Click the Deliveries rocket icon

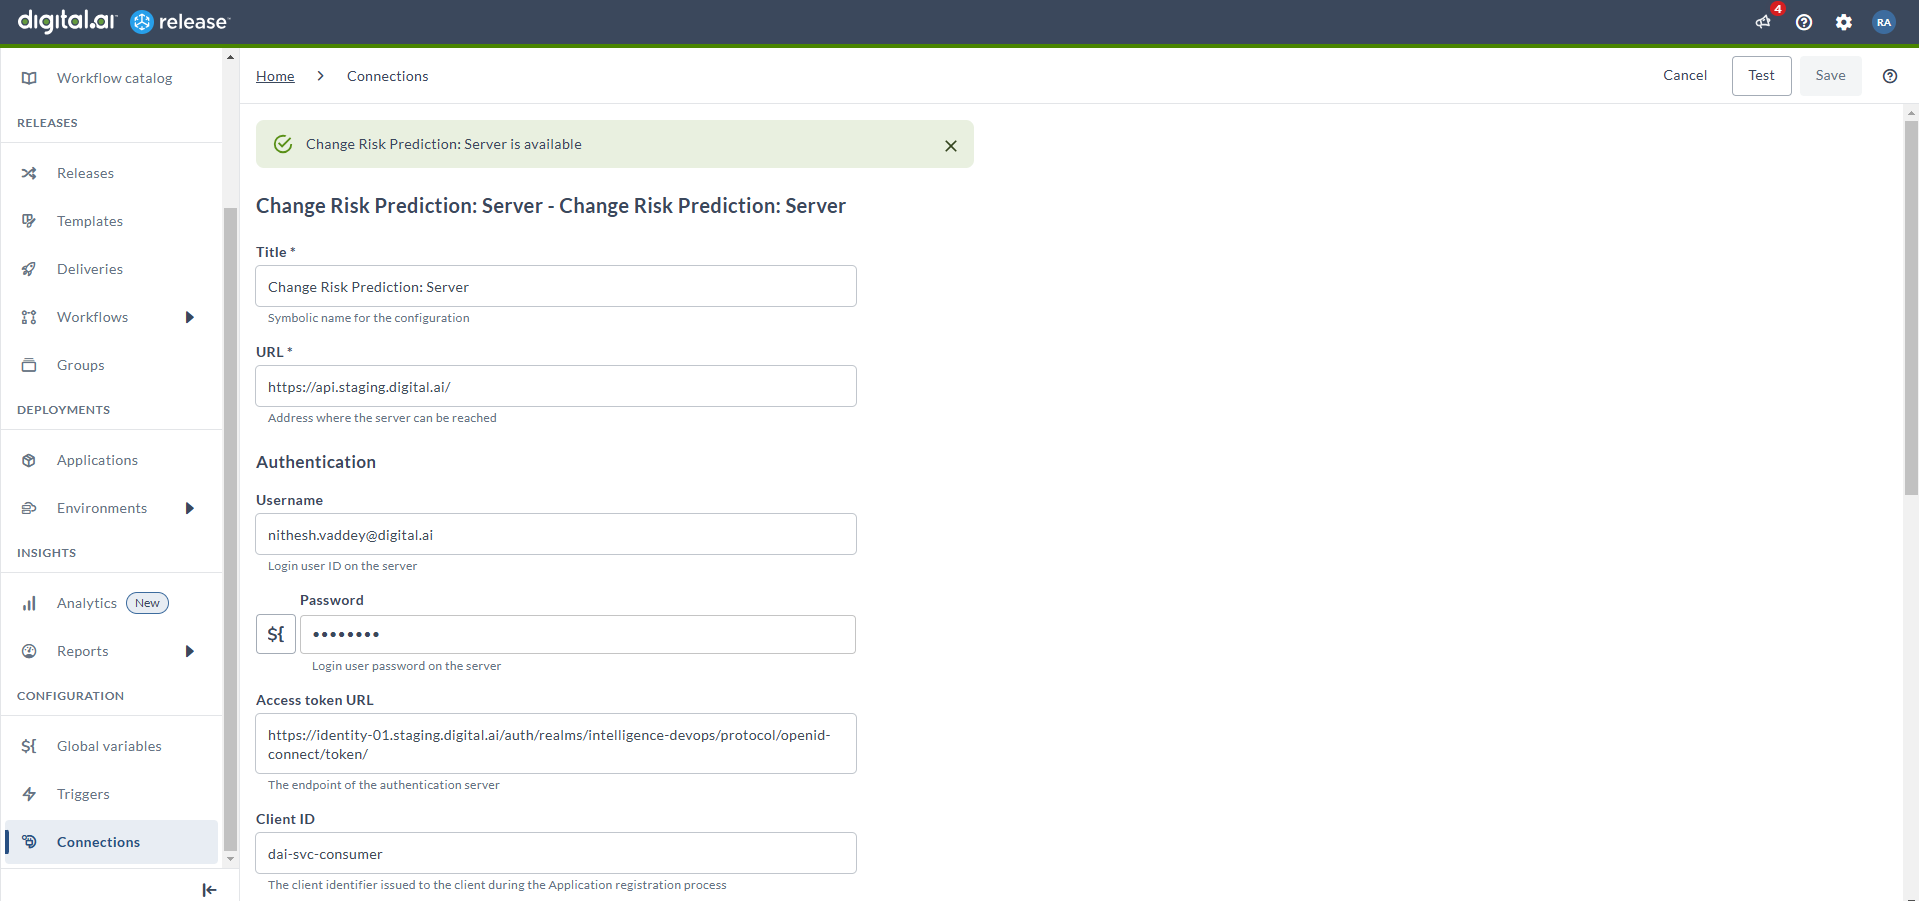click(29, 269)
